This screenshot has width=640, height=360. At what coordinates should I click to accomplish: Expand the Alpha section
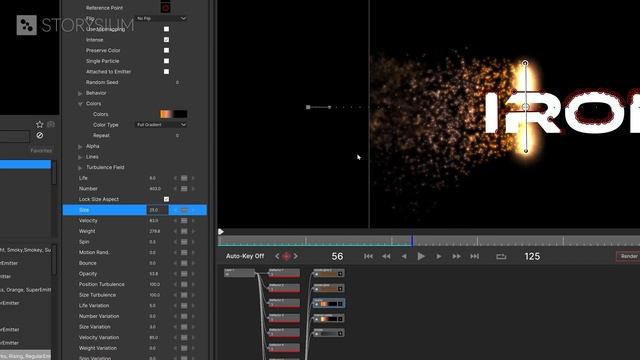(80, 146)
